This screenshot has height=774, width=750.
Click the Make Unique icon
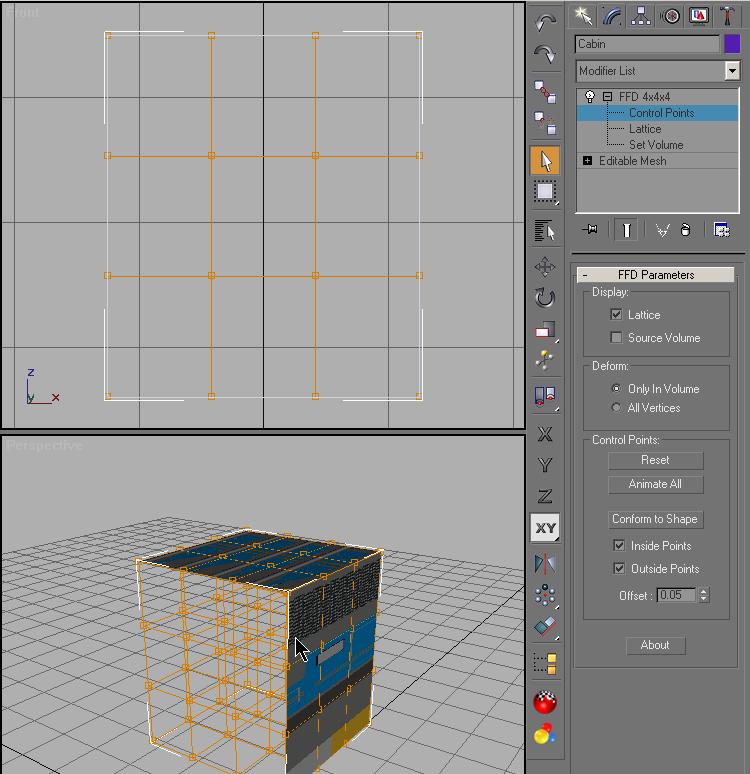662,230
